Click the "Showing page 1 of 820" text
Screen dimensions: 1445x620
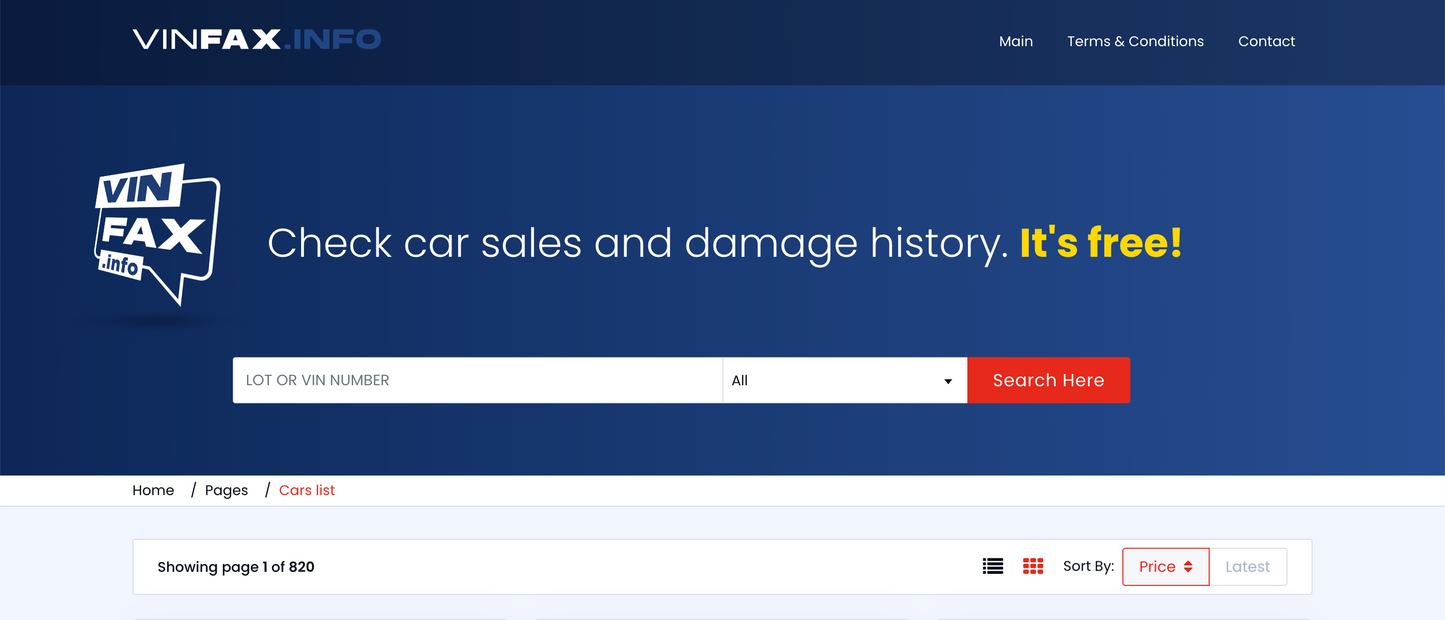pyautogui.click(x=236, y=567)
